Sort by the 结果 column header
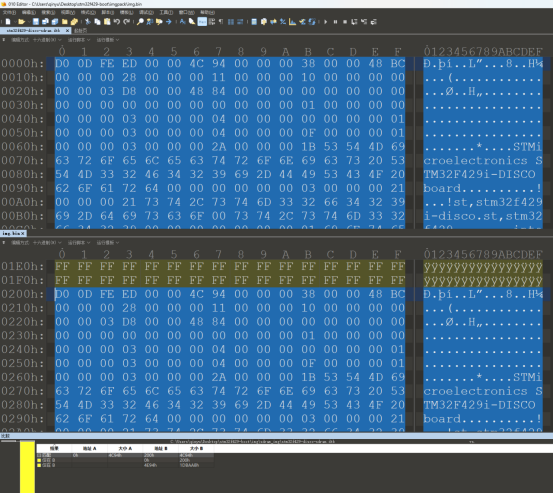Screen dimensions: 553x493 pyautogui.click(x=54, y=449)
